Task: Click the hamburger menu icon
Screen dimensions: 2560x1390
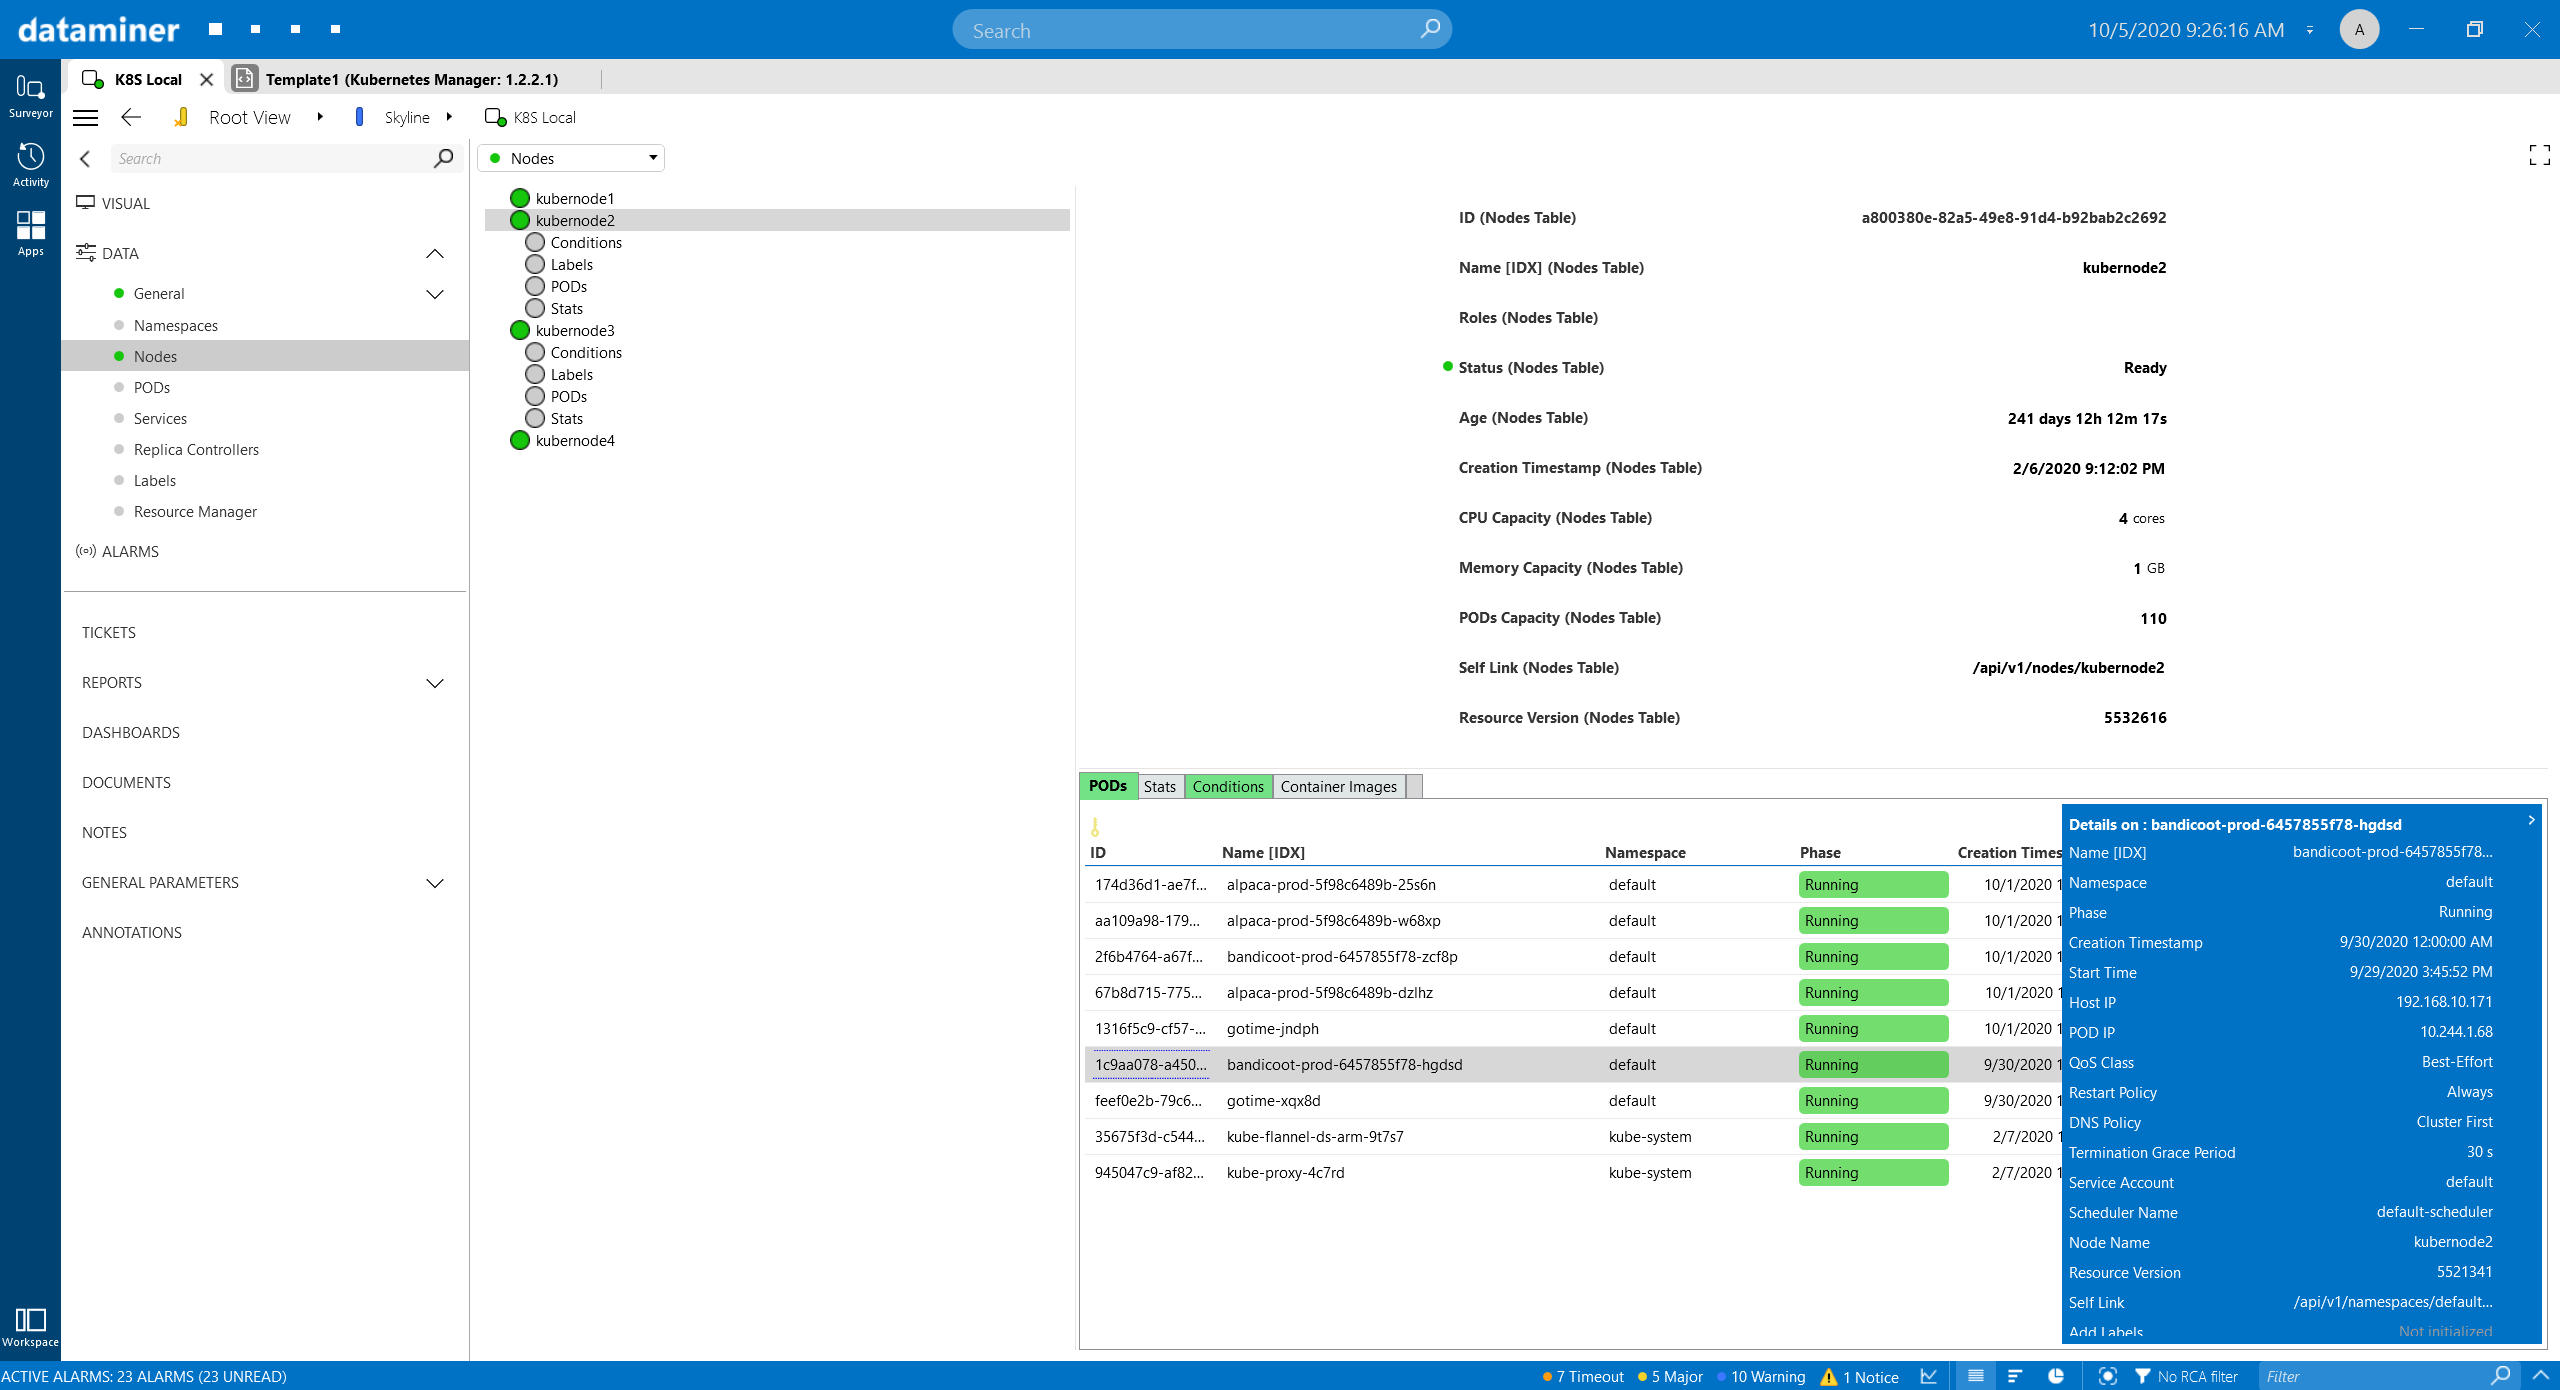Action: pyautogui.click(x=86, y=118)
